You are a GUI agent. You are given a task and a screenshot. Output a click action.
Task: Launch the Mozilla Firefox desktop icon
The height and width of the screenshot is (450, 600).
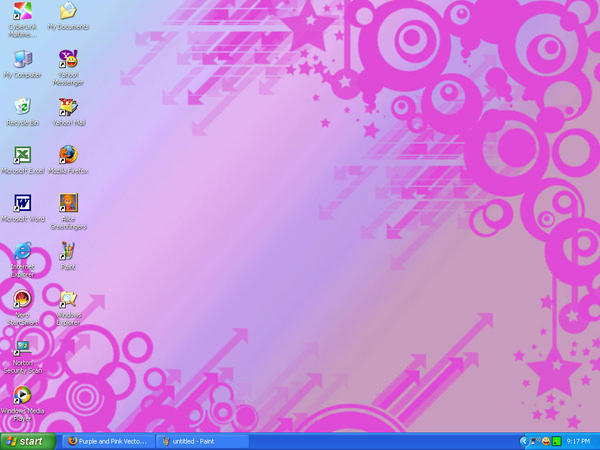pos(68,155)
